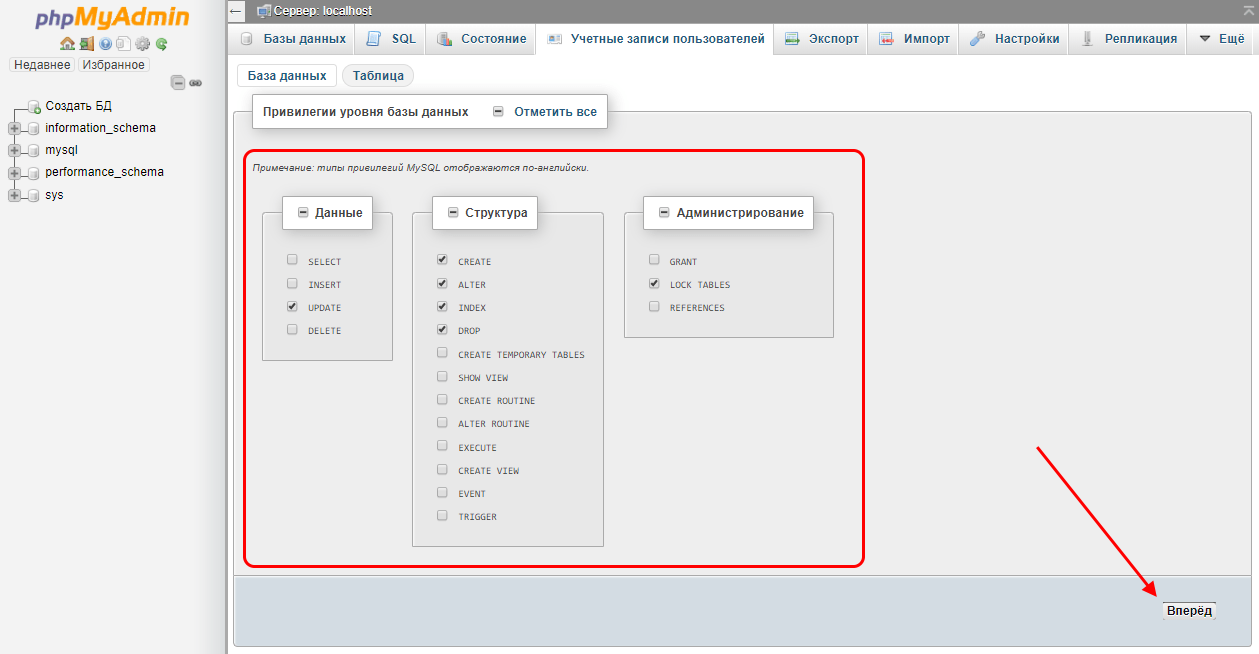The image size is (1259, 654).
Task: Click the Вперёд submit button
Action: [x=1189, y=610]
